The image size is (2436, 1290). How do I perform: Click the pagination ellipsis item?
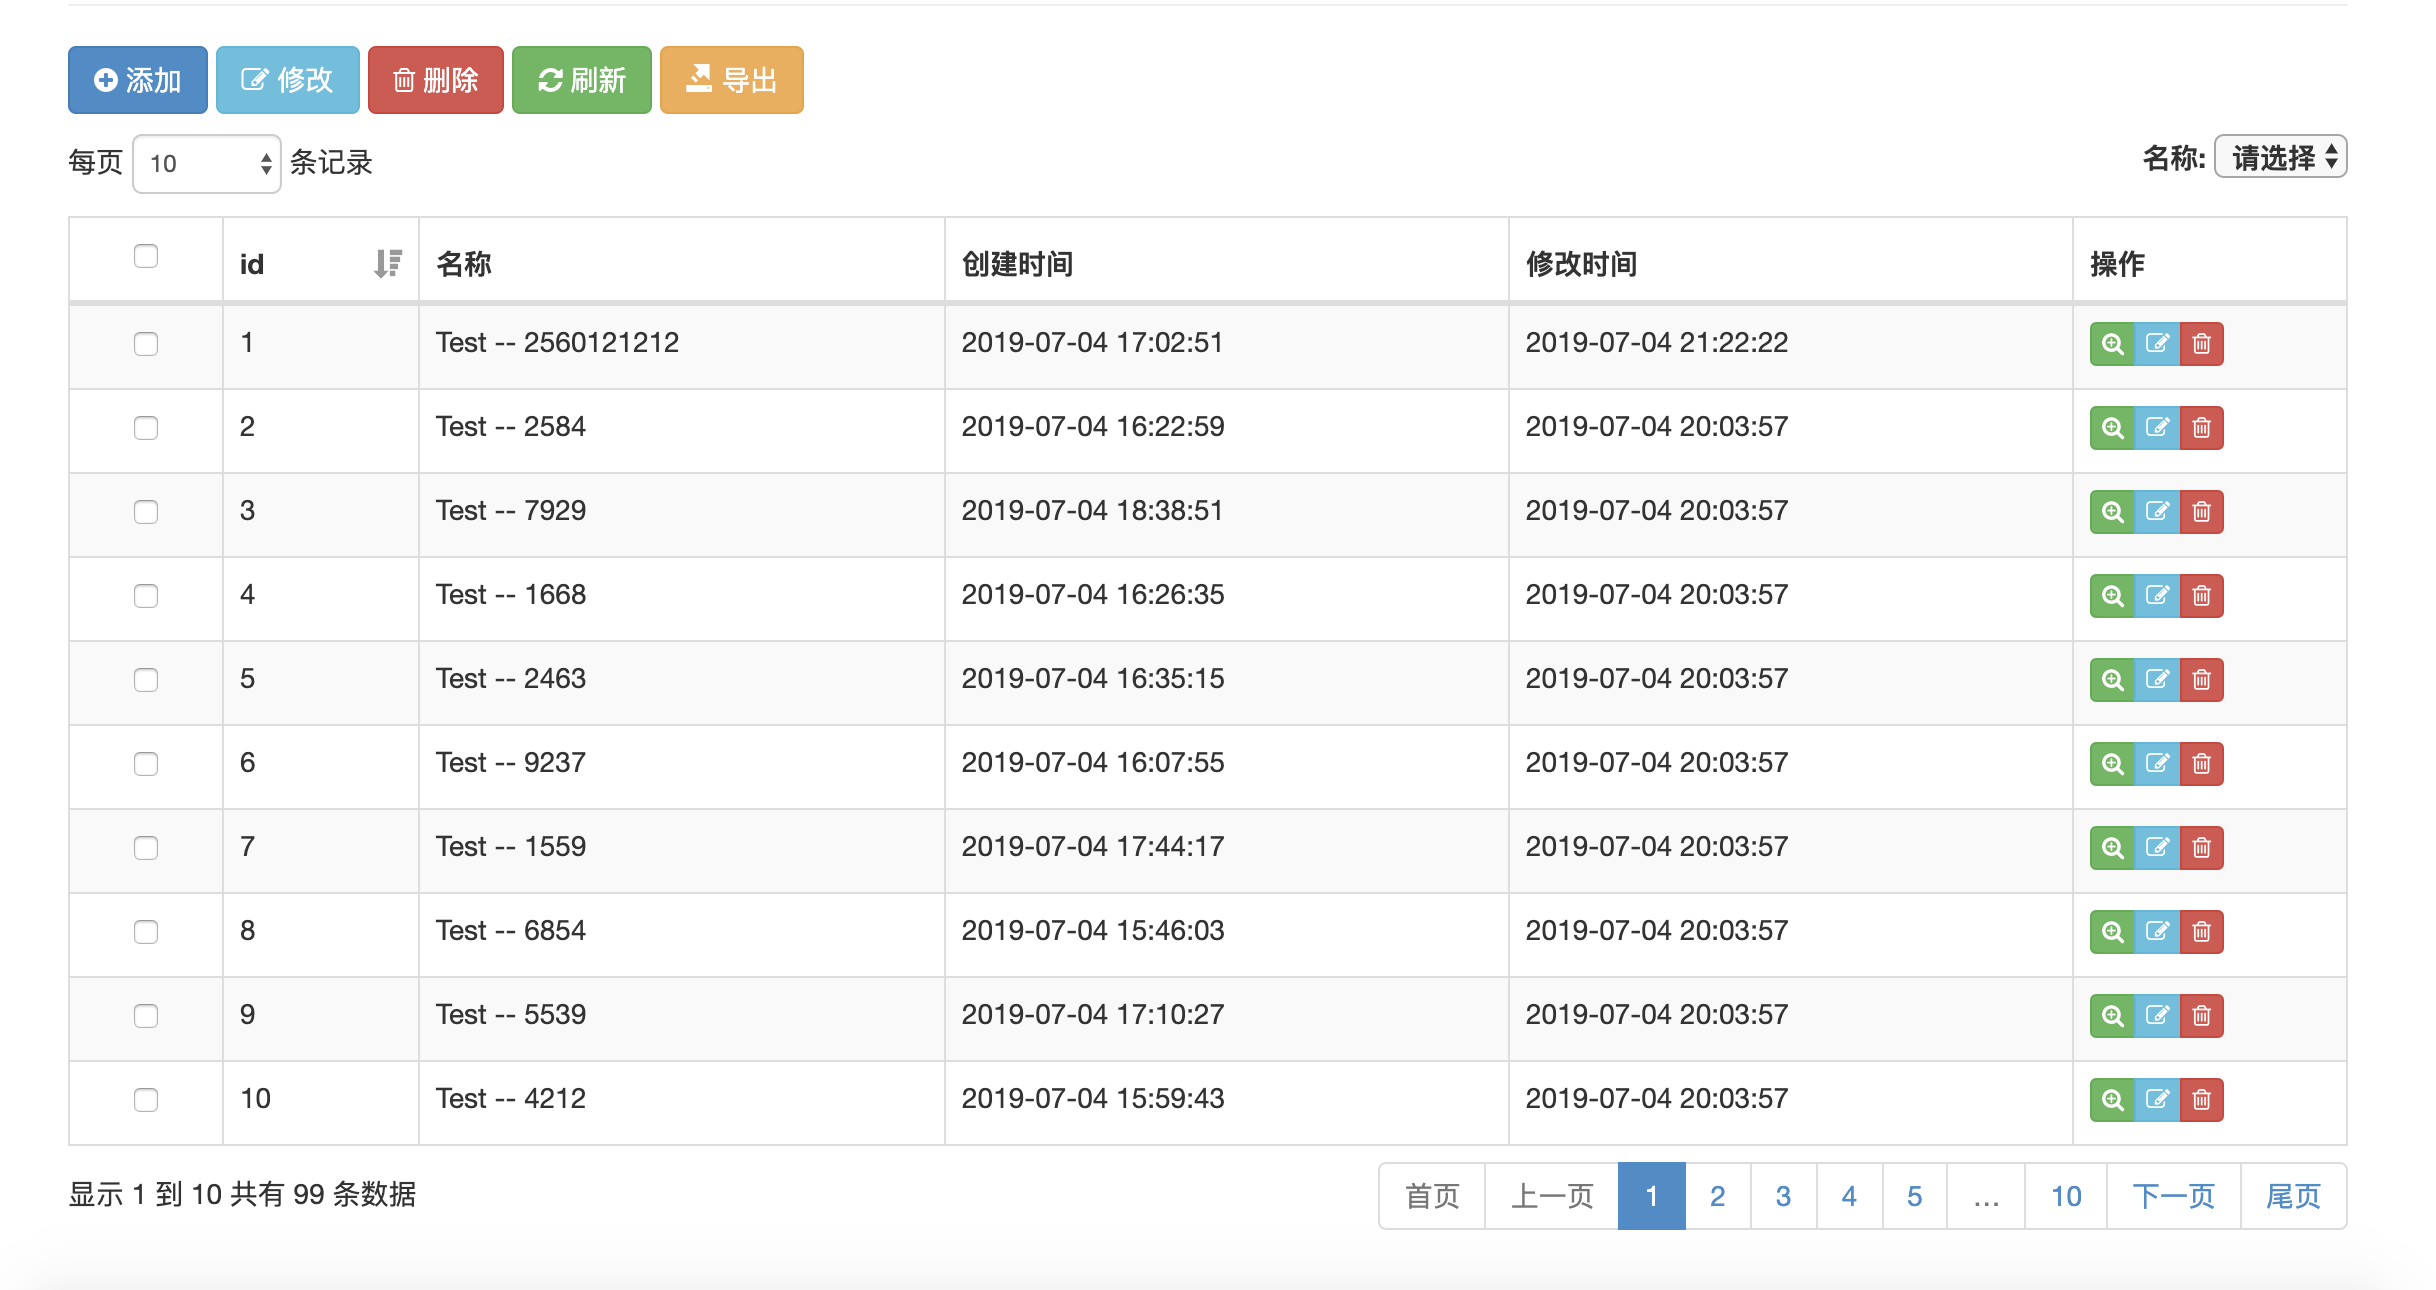coord(1986,1196)
